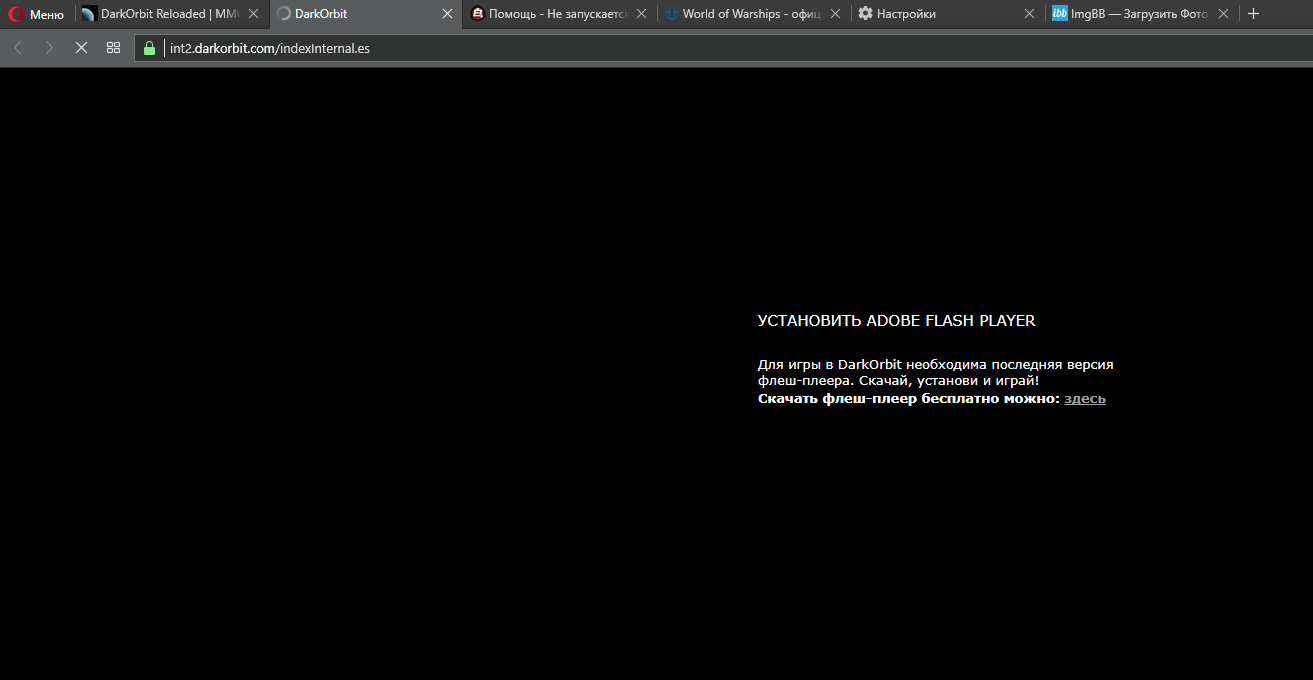Go back to previous page
The height and width of the screenshot is (680, 1313).
[x=18, y=48]
